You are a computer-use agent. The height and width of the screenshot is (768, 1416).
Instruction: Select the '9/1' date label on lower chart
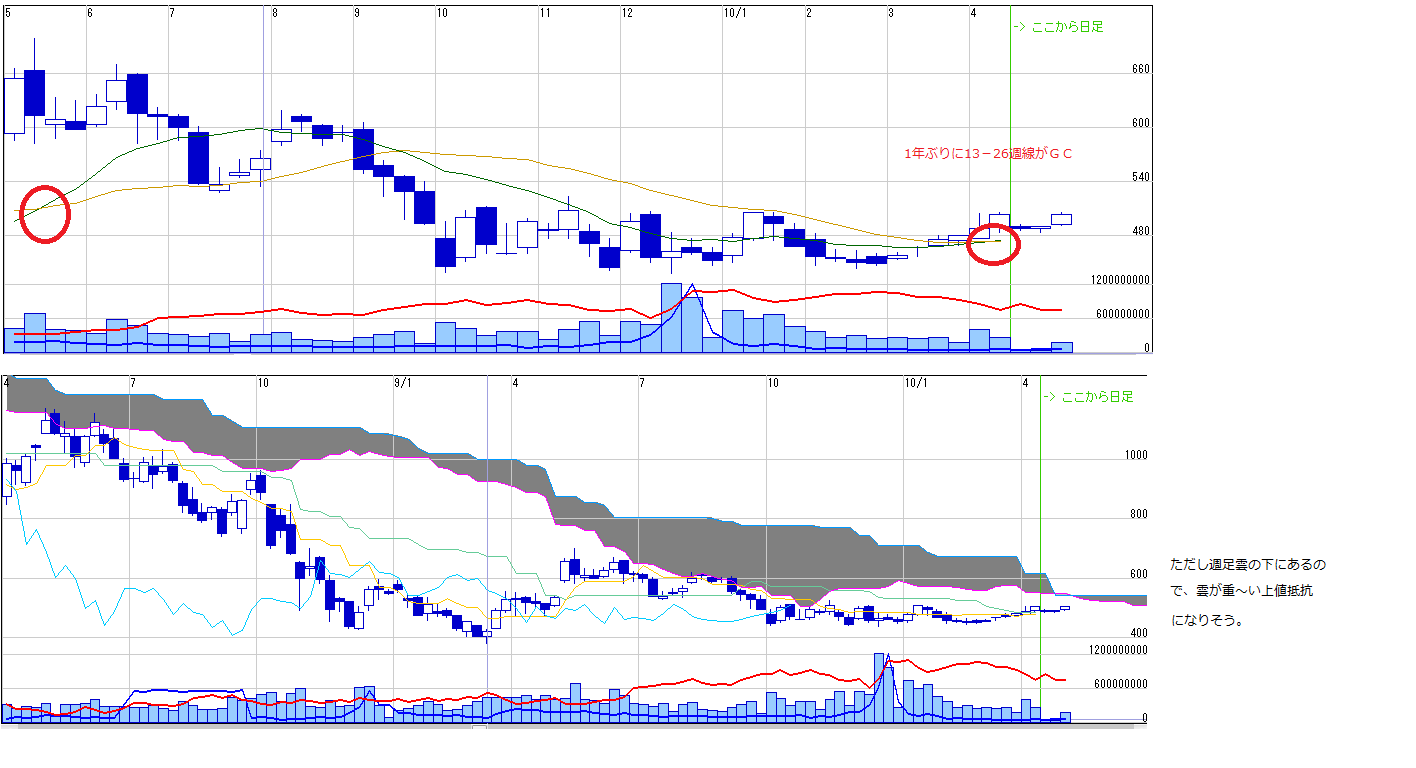pos(403,383)
